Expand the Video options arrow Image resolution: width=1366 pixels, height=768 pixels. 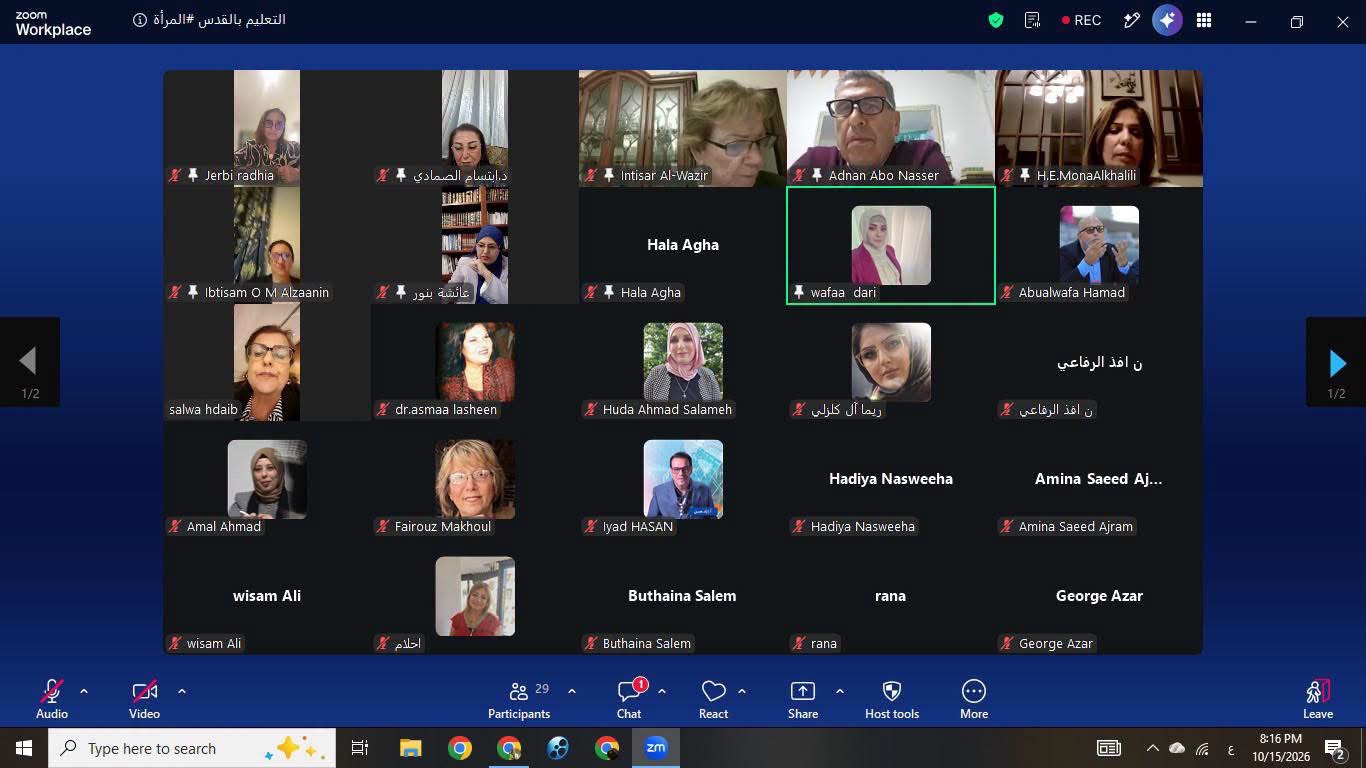[181, 691]
